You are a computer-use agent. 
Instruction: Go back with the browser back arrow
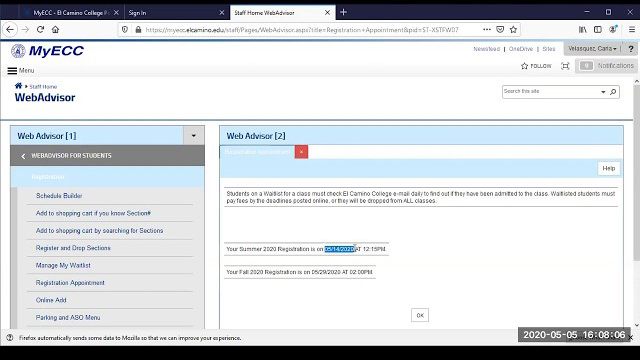coord(10,29)
